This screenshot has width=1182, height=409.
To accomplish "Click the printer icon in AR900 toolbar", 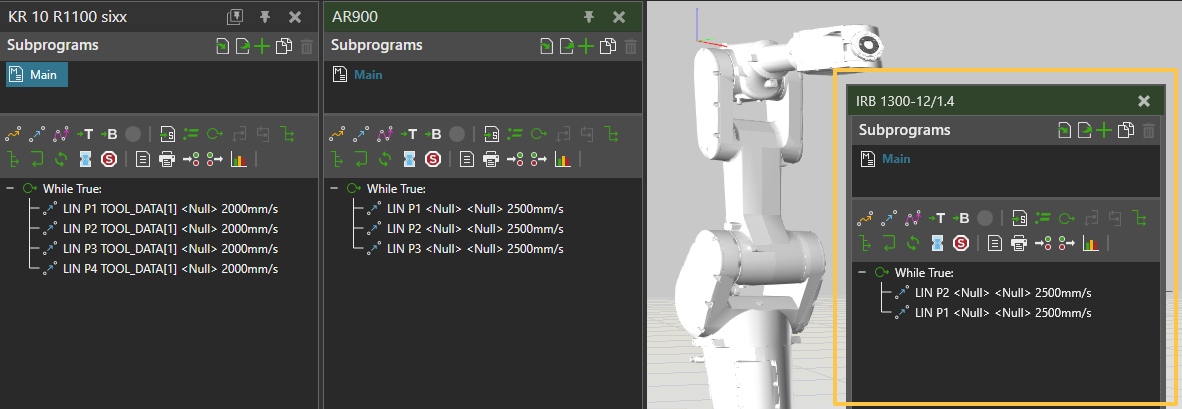I will click(x=491, y=159).
